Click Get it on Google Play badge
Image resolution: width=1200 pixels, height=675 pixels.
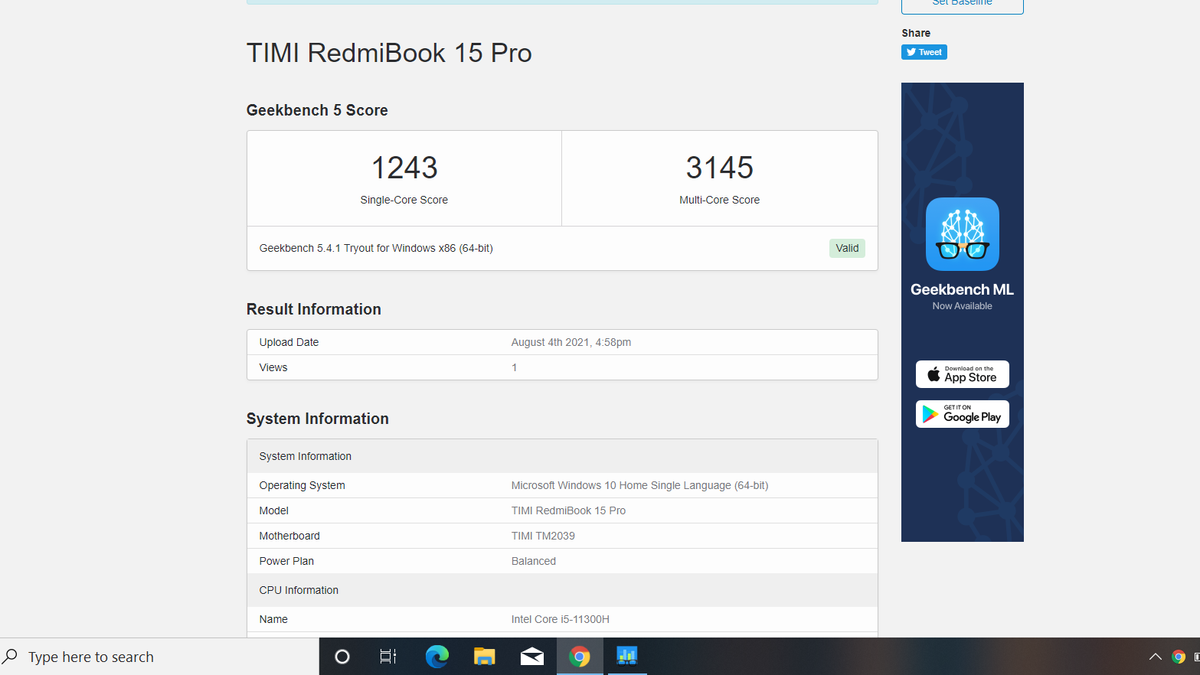click(x=962, y=414)
